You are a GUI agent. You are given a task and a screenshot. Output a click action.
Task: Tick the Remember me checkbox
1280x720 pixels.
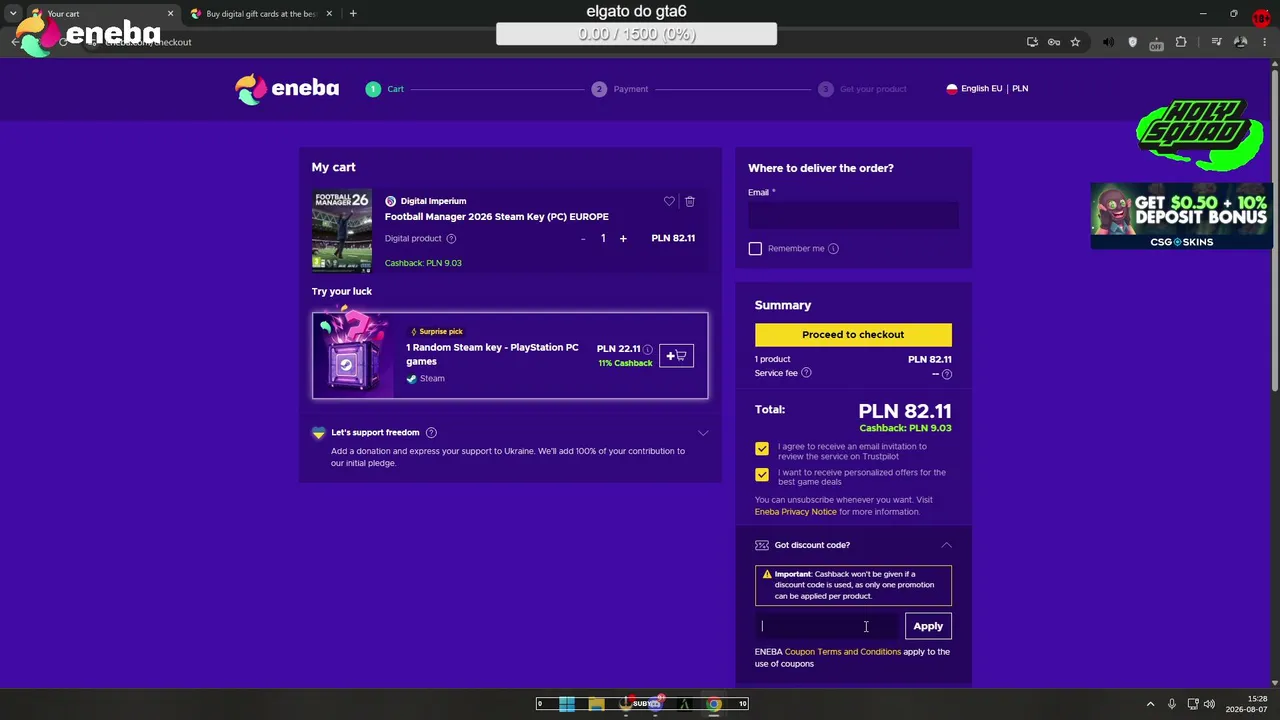tap(755, 248)
